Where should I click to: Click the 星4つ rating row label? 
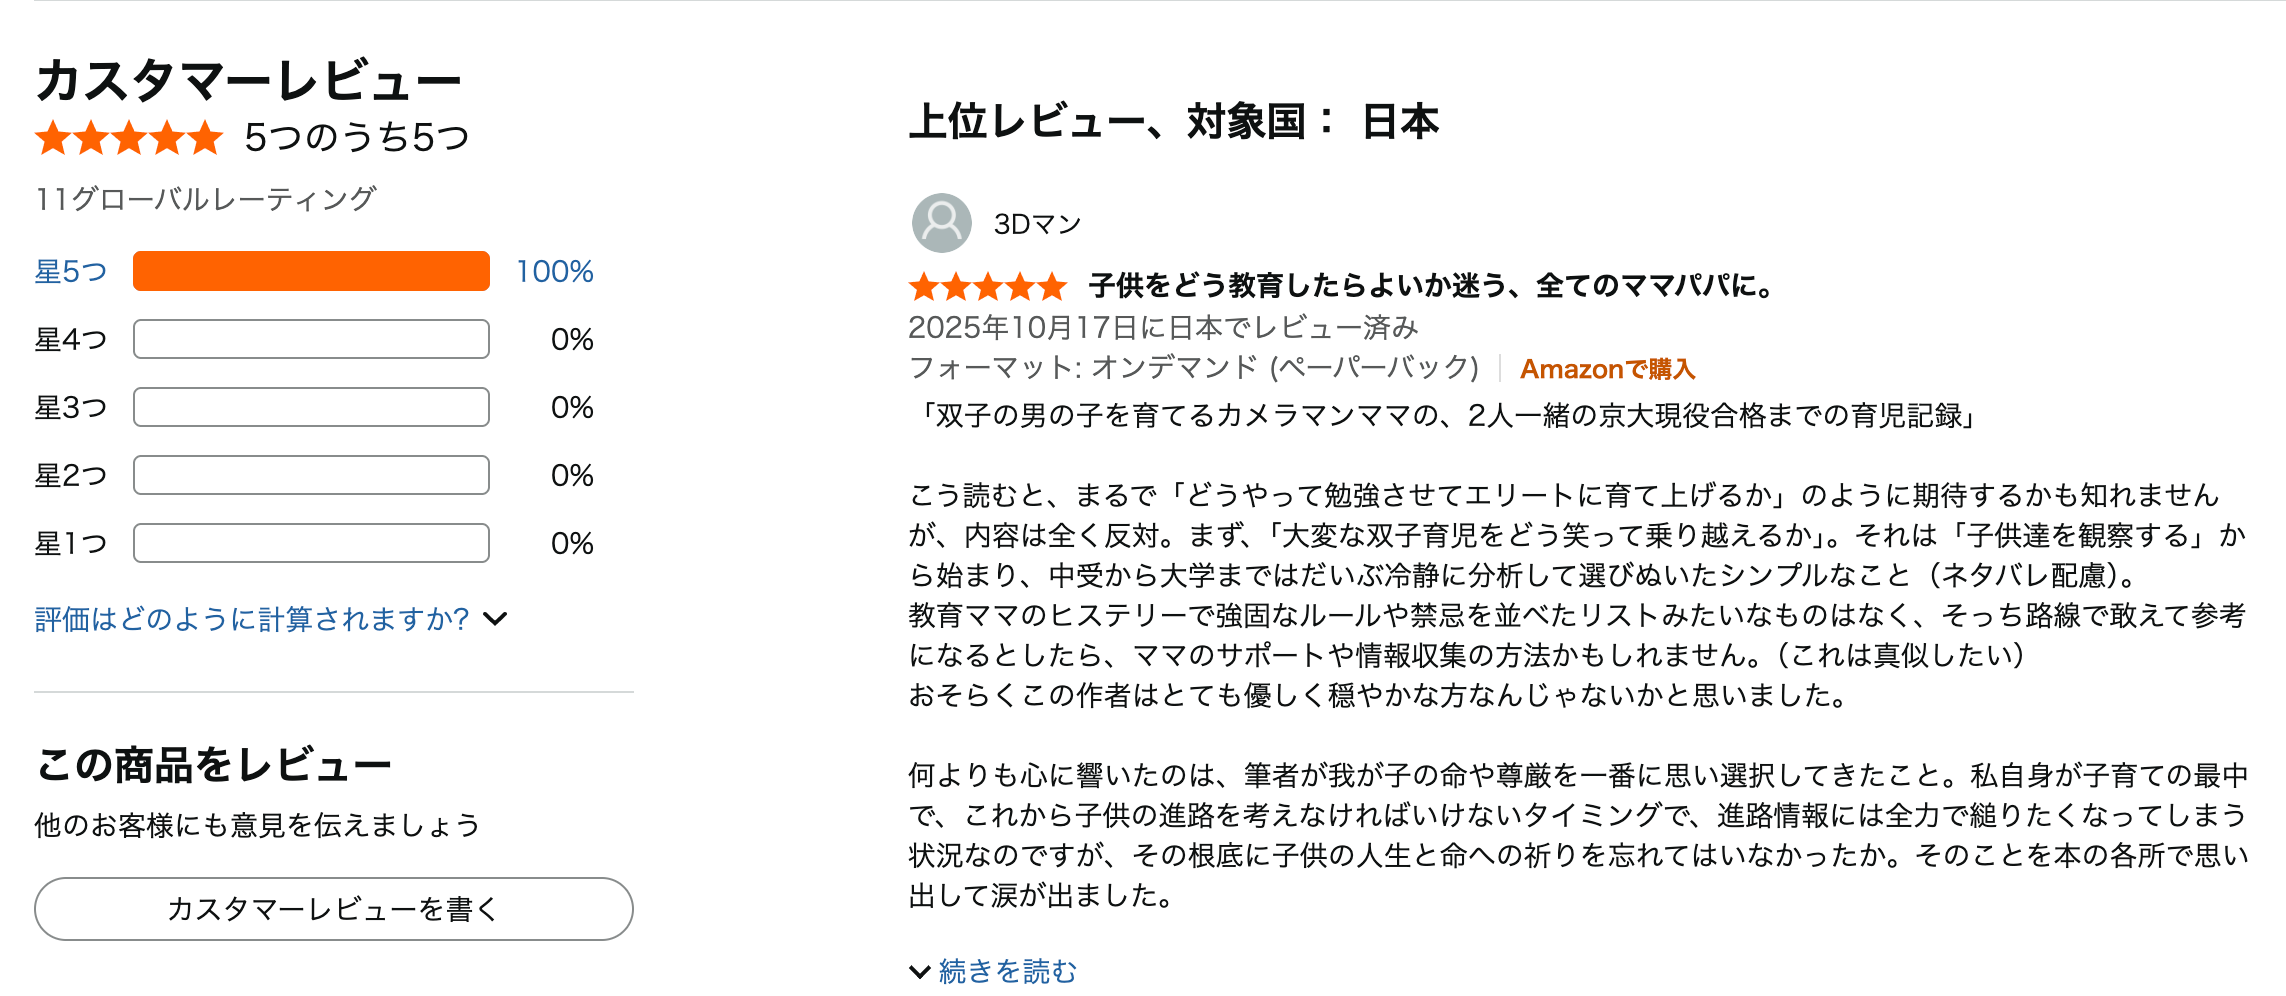coord(70,339)
